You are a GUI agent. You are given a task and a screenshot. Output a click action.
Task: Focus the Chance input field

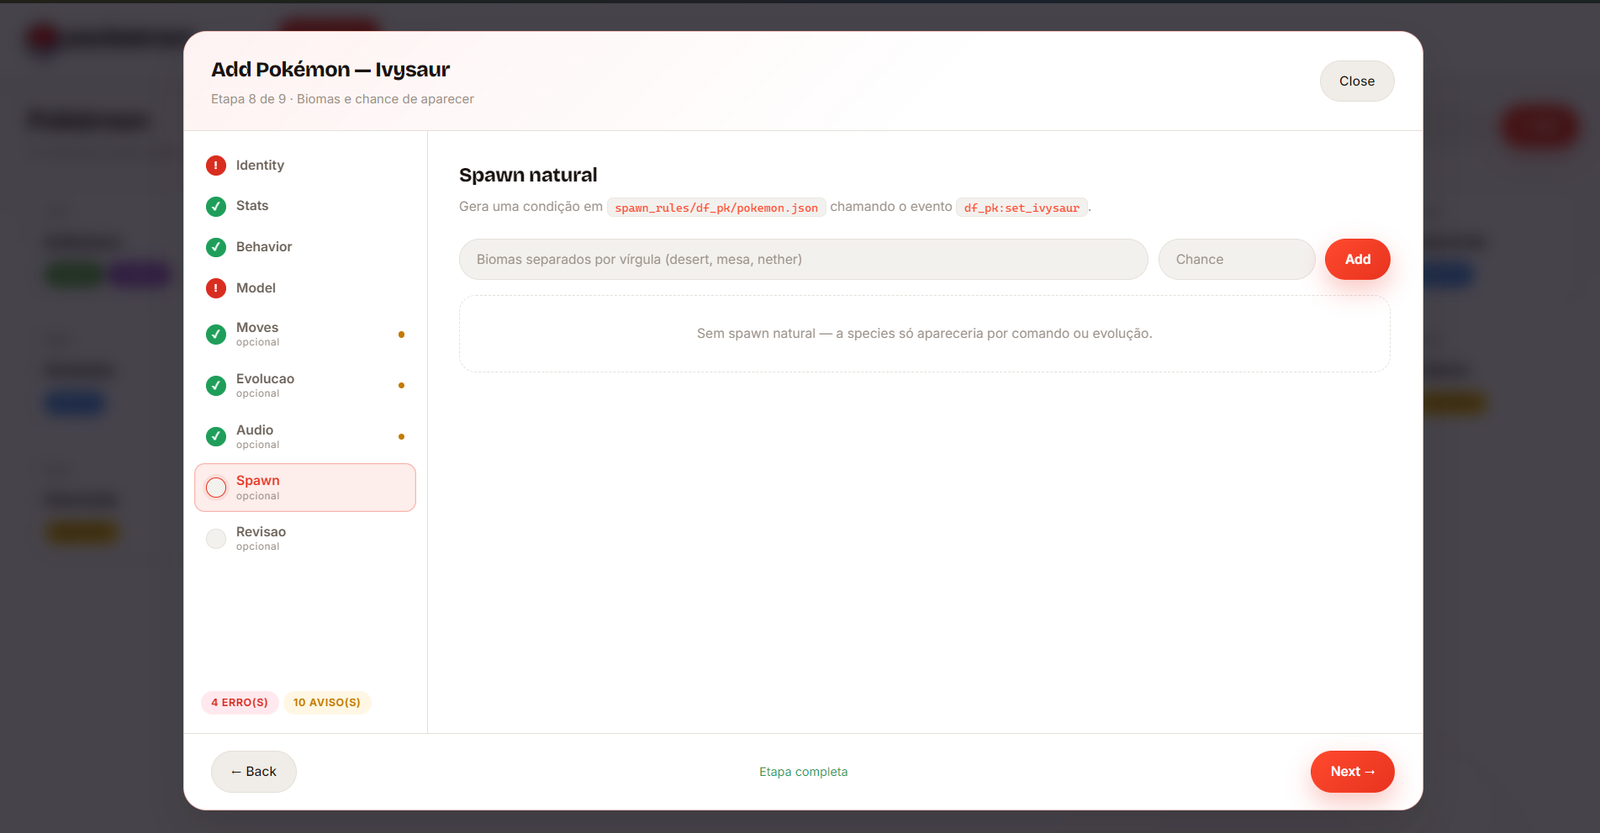[x=1236, y=259]
